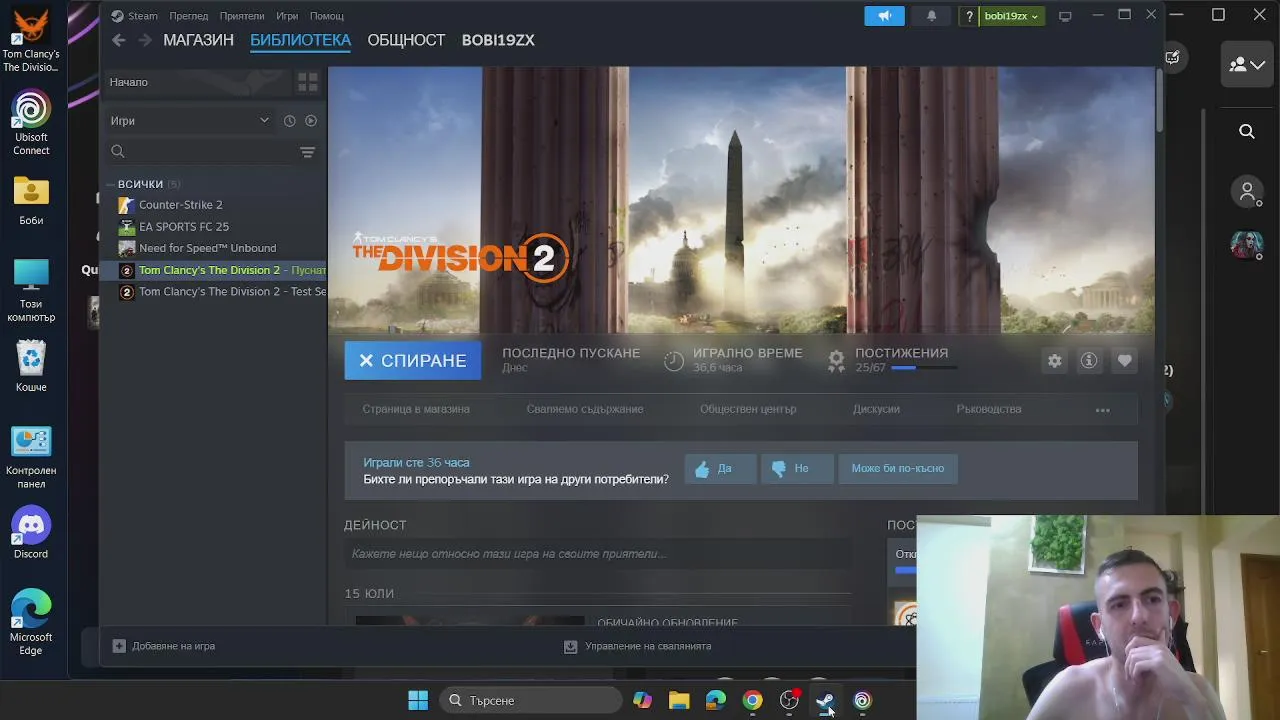The image size is (1280, 720).
Task: Open the bobi19zx account dropdown
Action: 1011,16
